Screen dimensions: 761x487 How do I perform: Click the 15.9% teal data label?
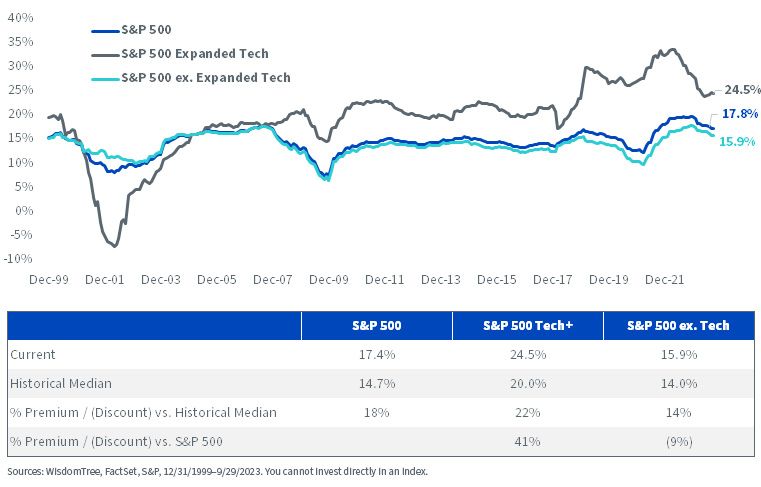(737, 141)
